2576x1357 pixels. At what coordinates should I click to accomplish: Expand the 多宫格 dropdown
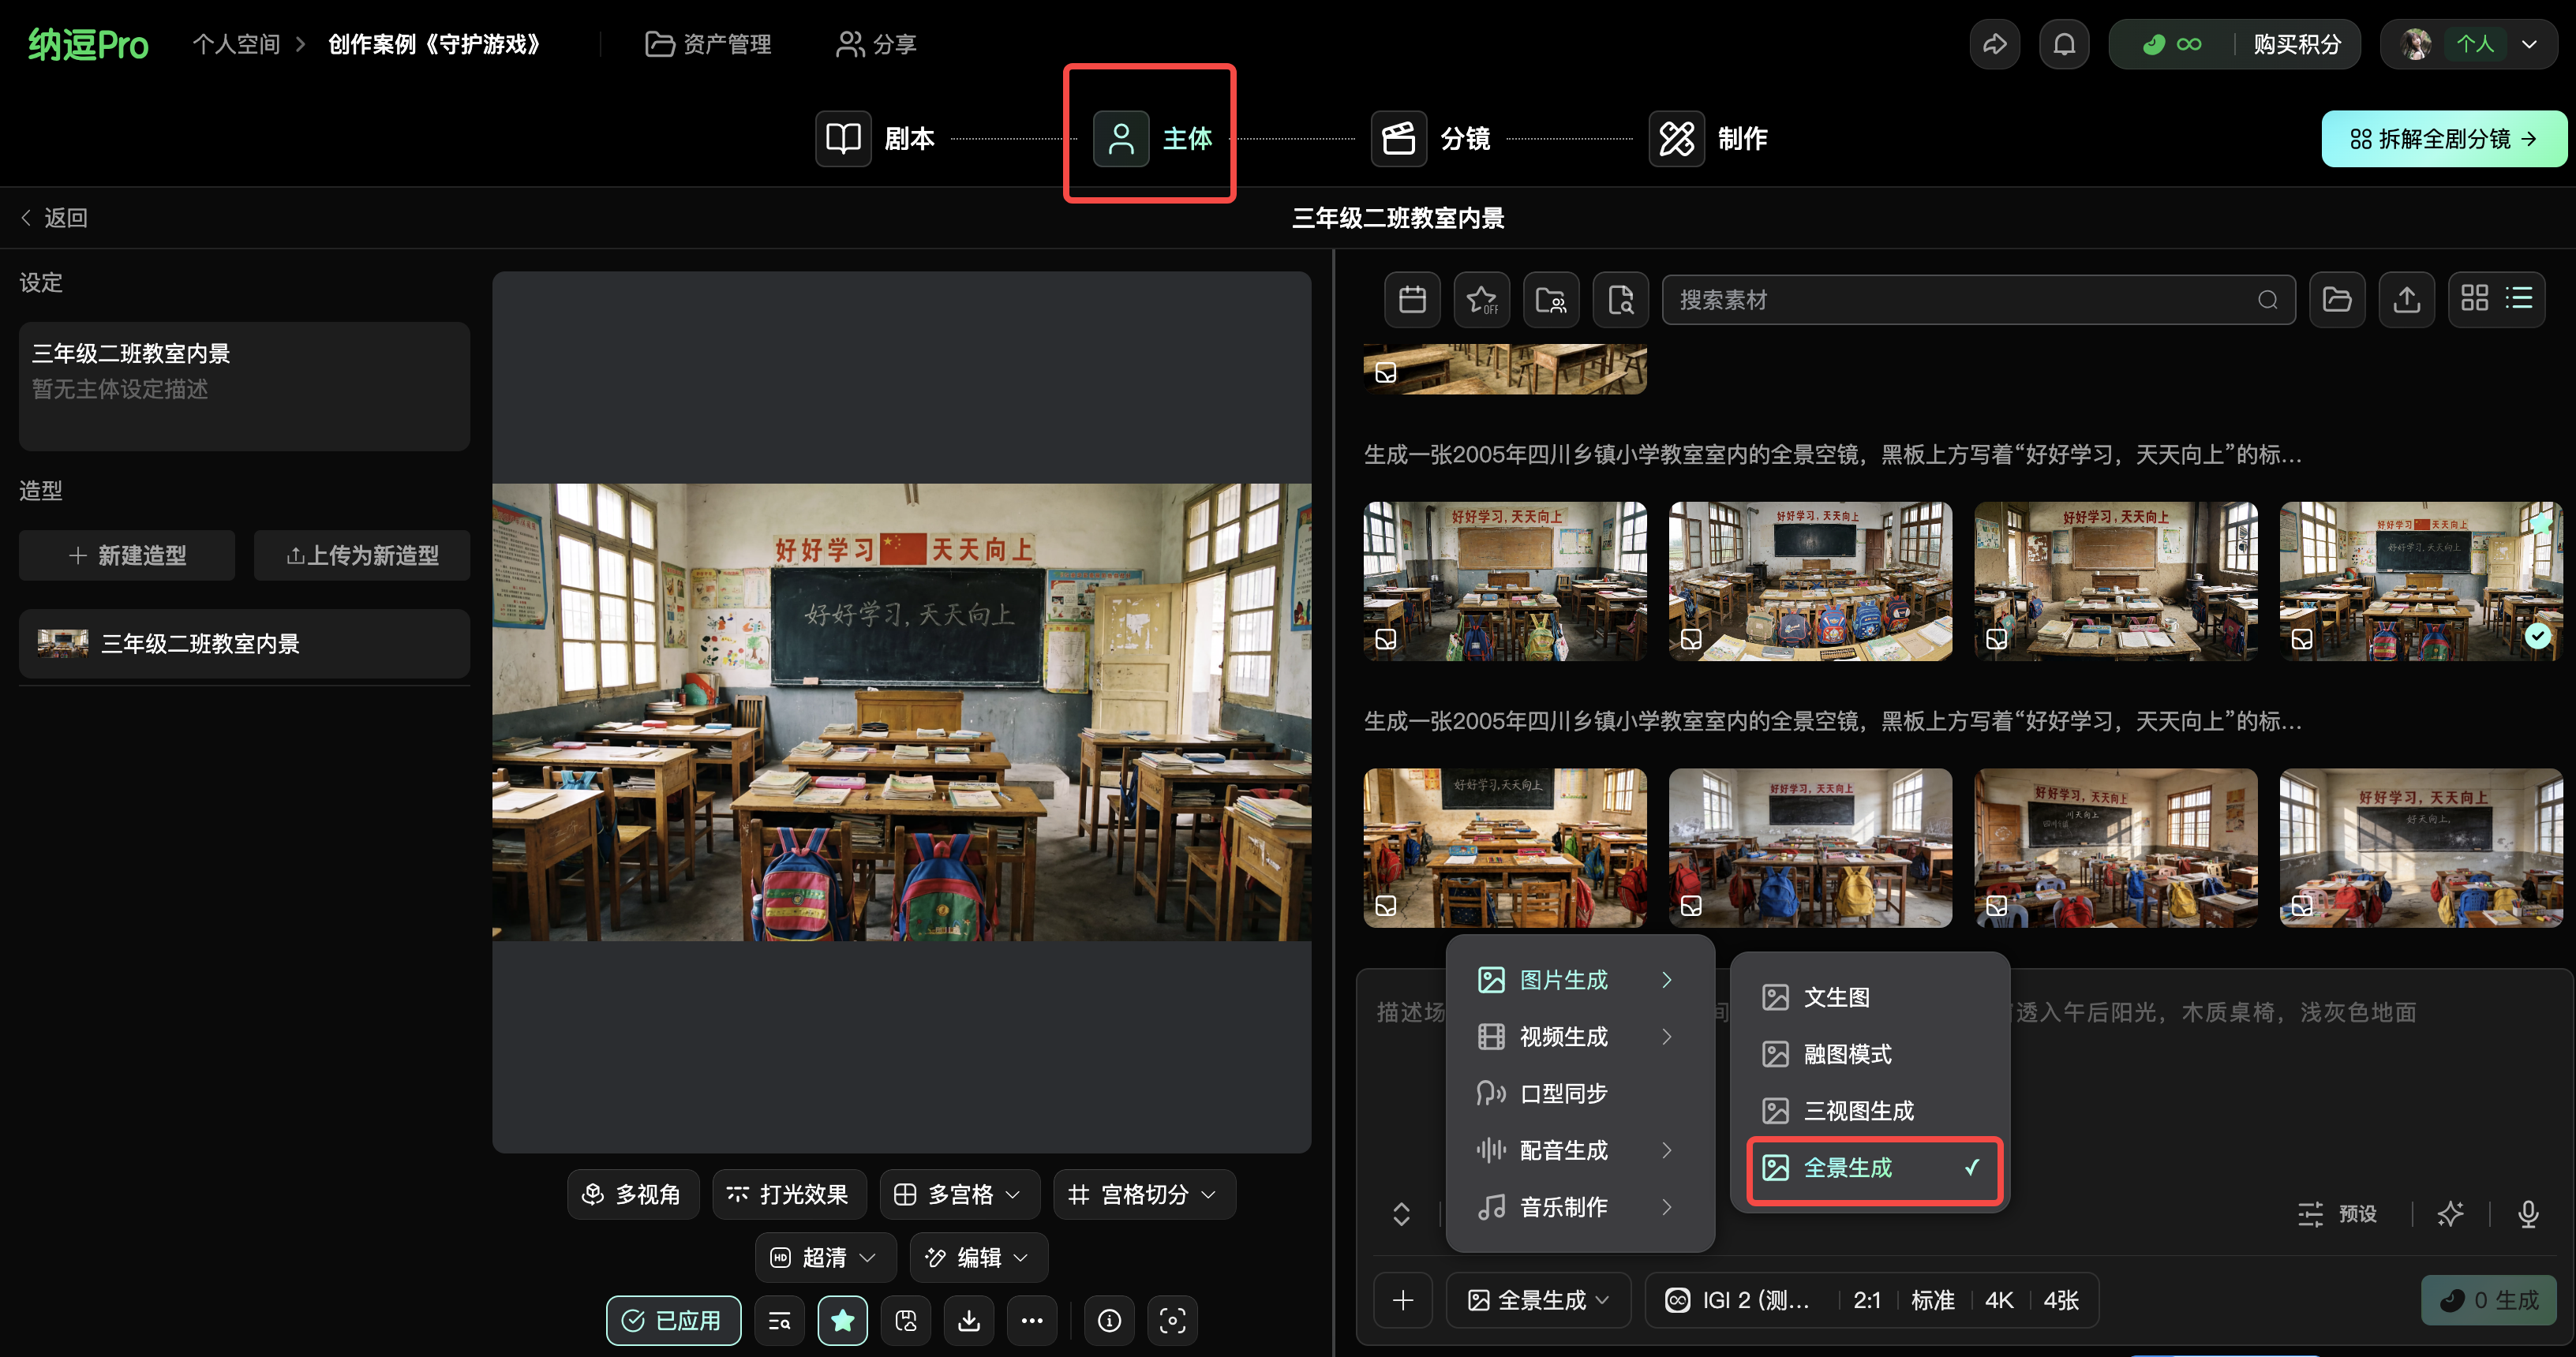[x=959, y=1194]
